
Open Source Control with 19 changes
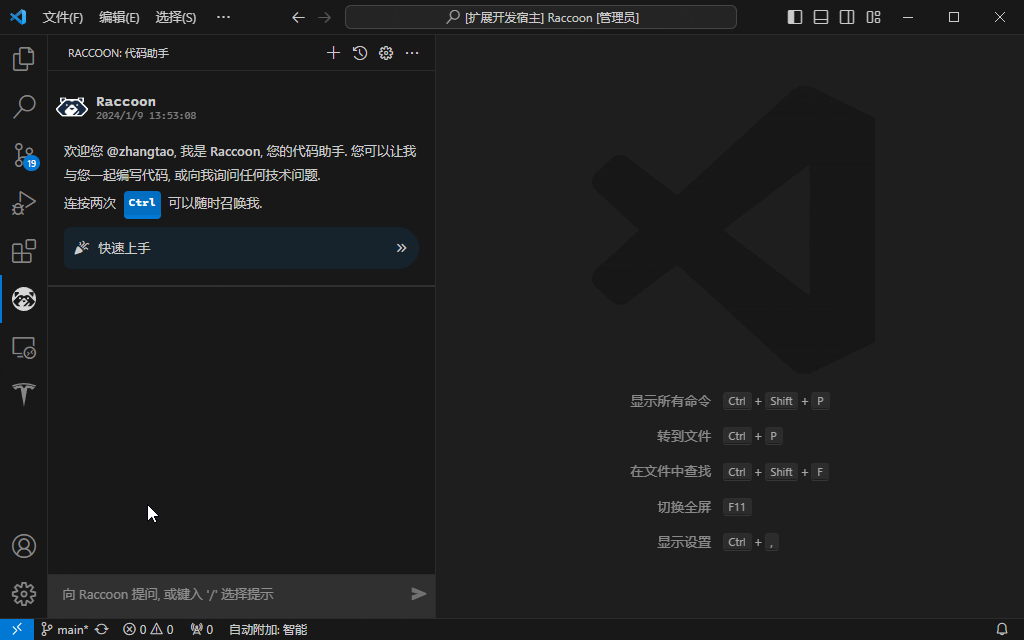(23, 155)
